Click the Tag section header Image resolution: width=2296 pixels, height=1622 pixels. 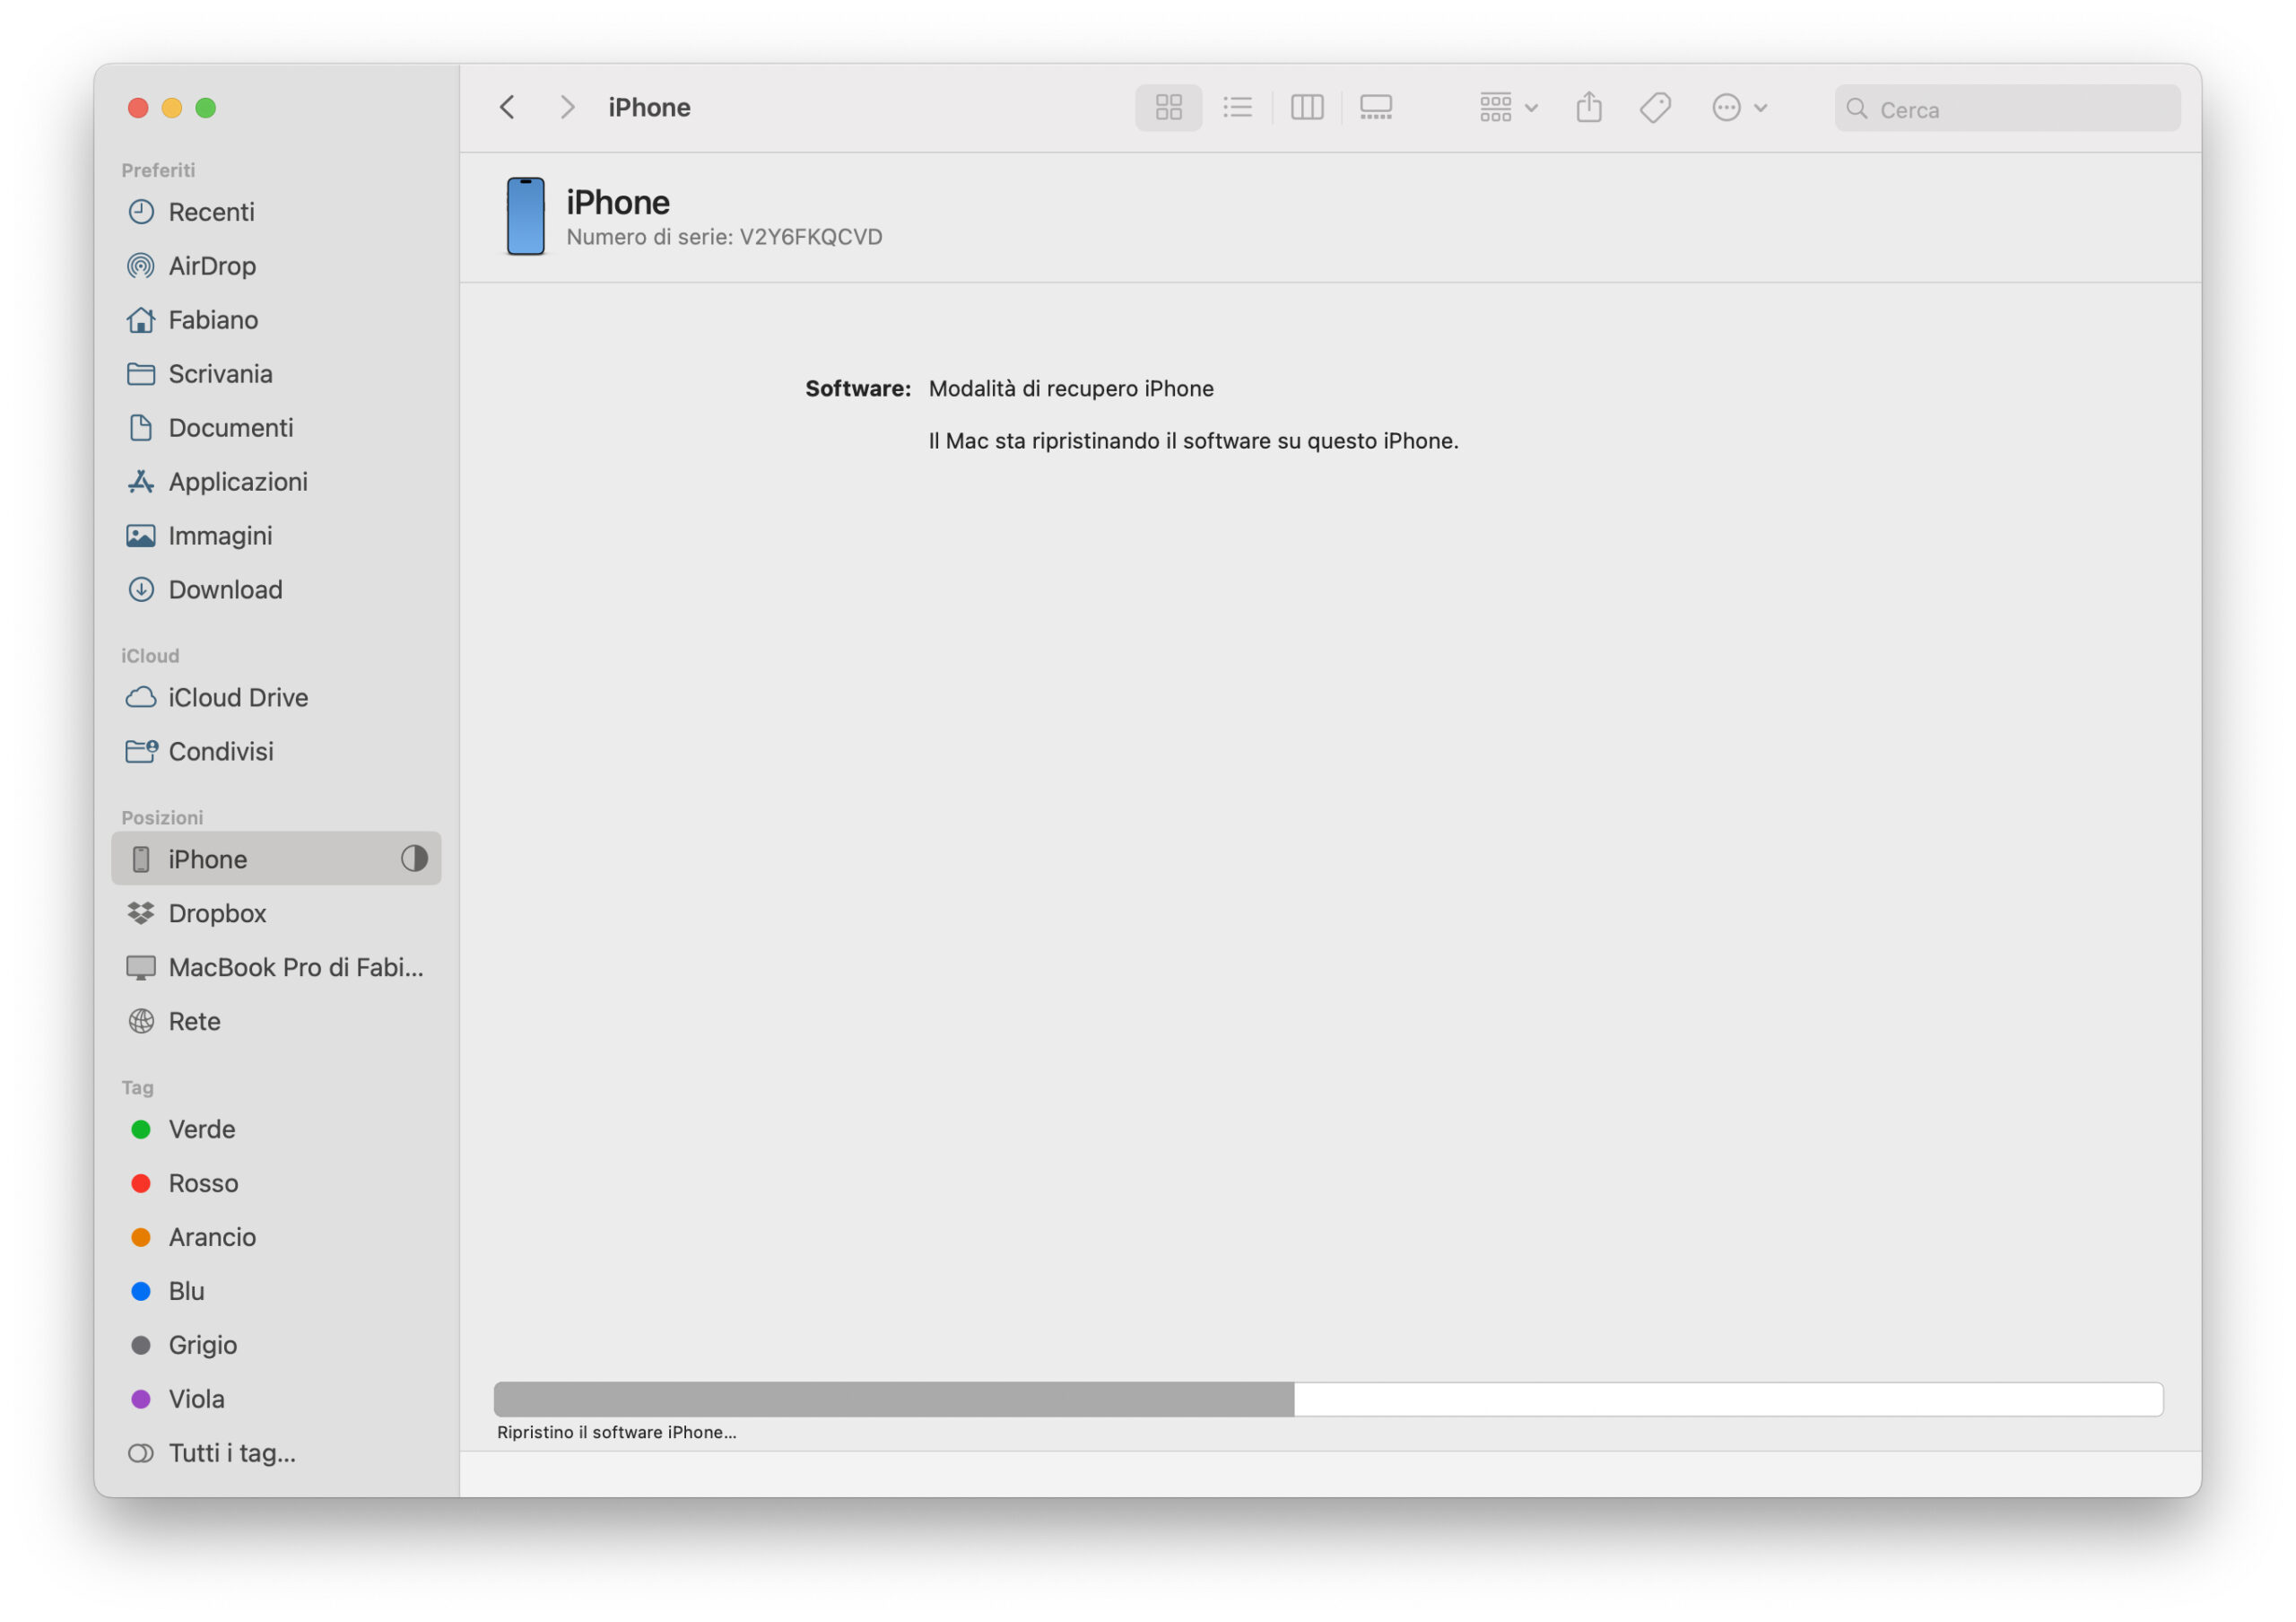137,1088
